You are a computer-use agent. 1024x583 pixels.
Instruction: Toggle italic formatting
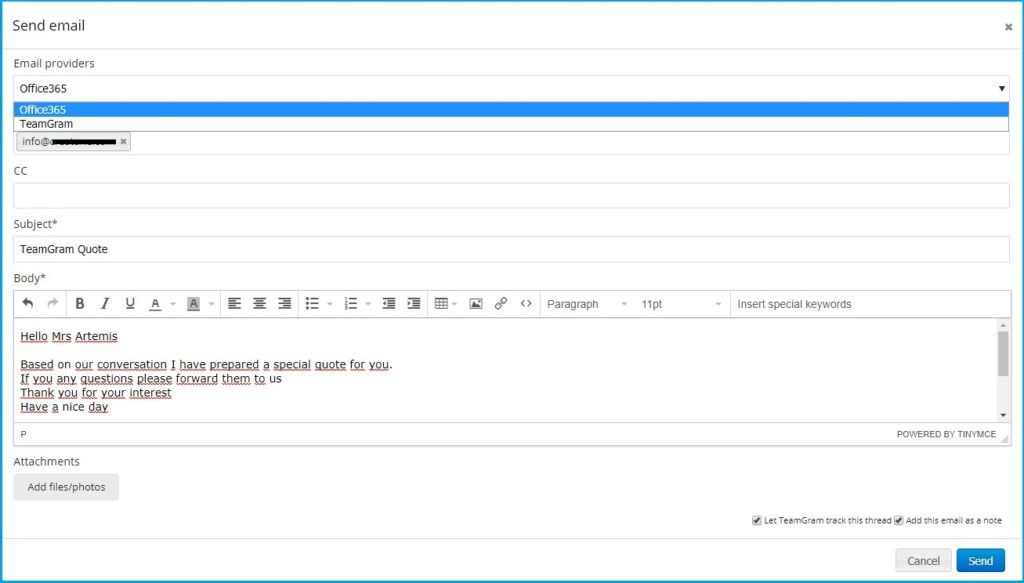coord(104,304)
